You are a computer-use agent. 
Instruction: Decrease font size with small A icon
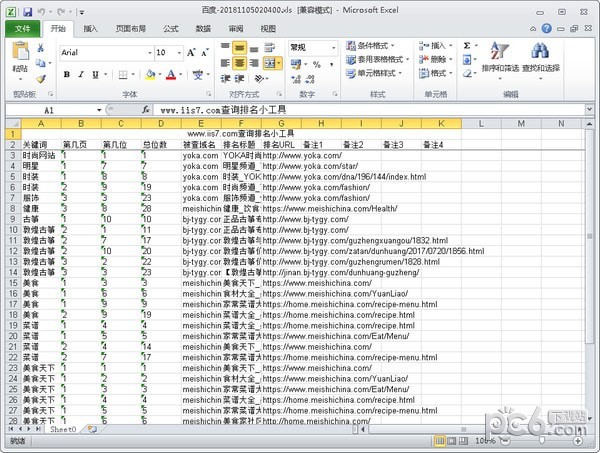coord(205,52)
